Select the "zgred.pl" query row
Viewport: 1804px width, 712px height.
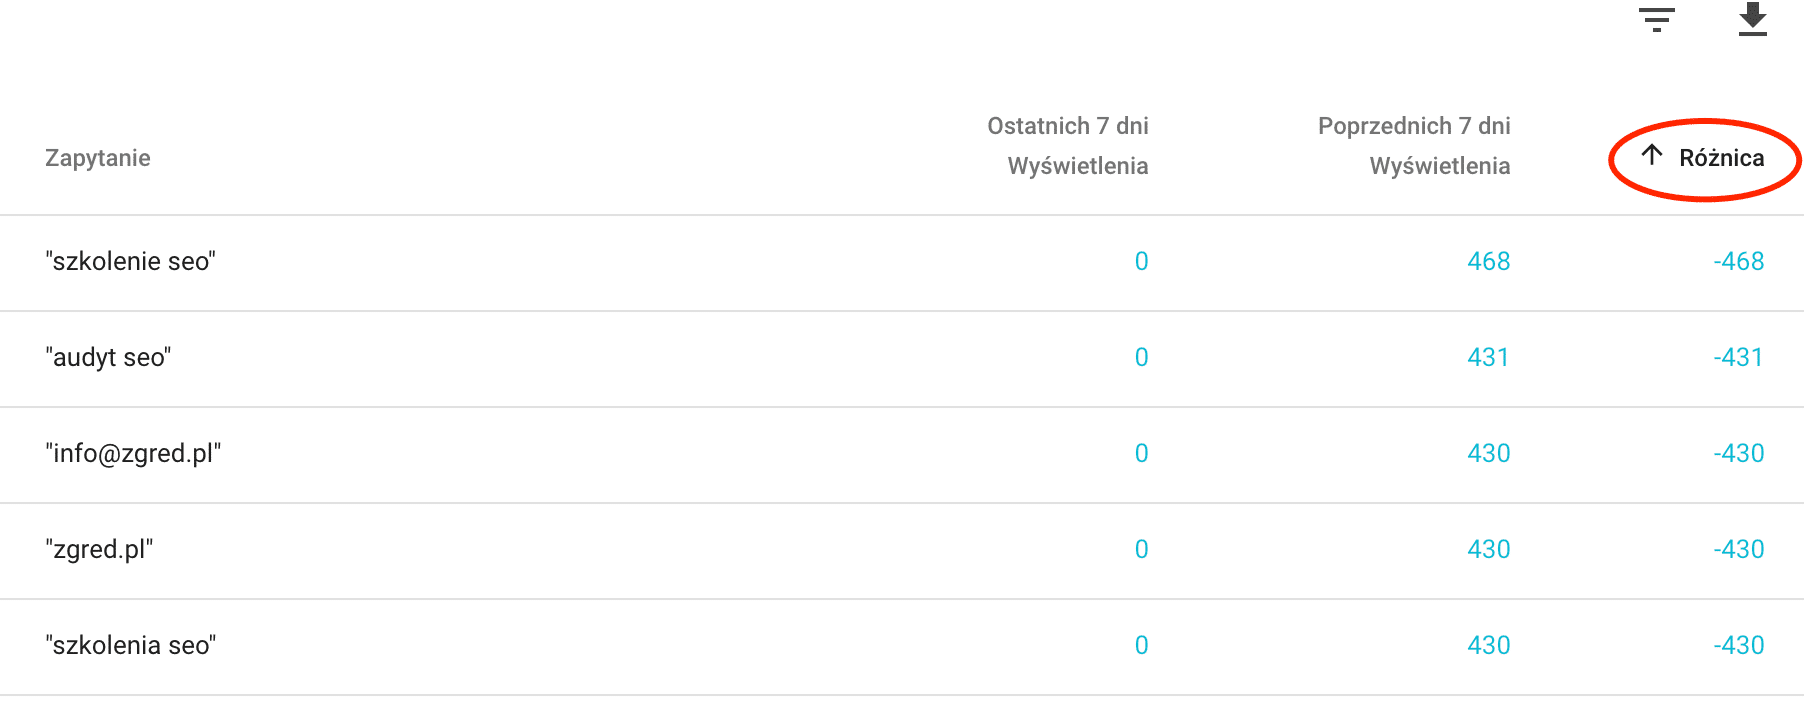point(99,550)
